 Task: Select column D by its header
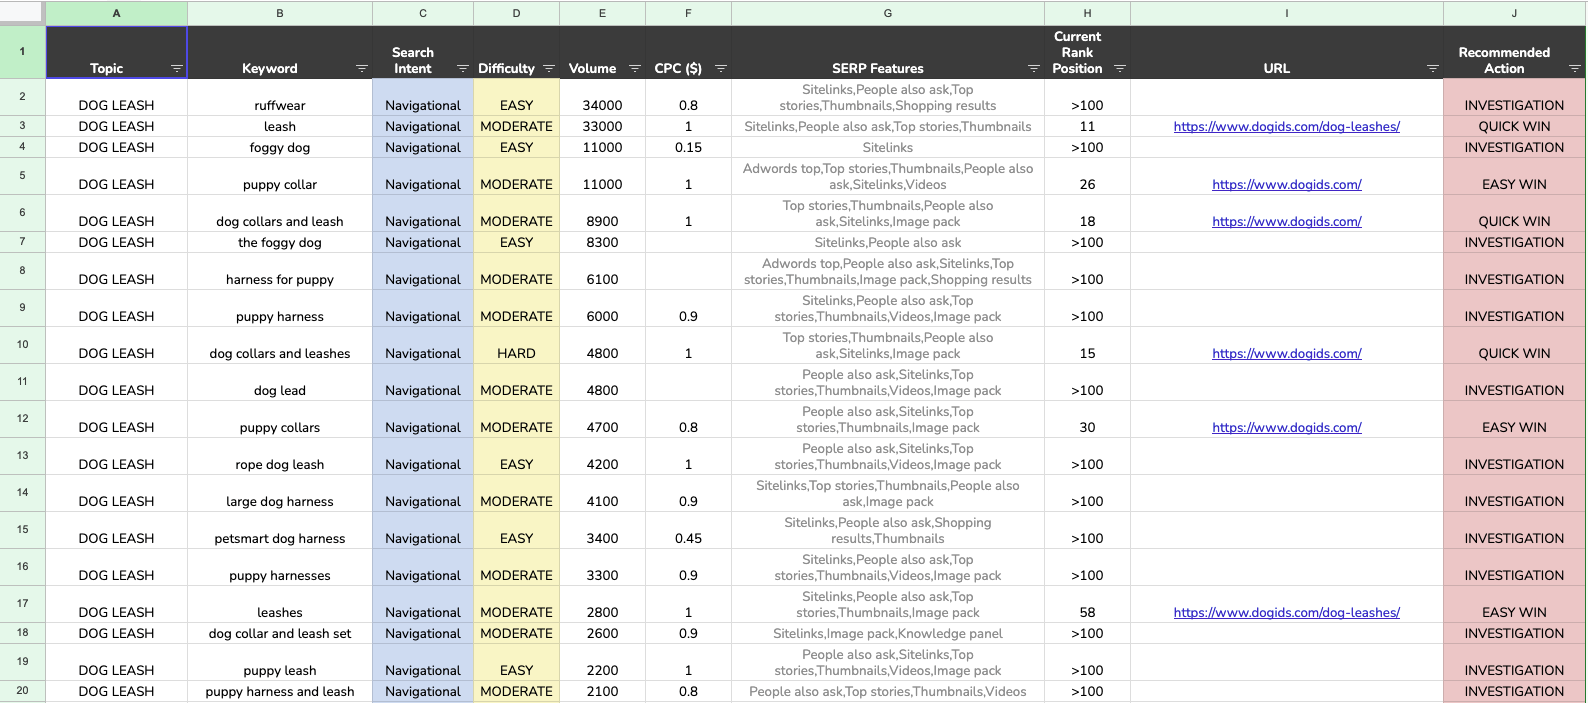pyautogui.click(x=516, y=13)
